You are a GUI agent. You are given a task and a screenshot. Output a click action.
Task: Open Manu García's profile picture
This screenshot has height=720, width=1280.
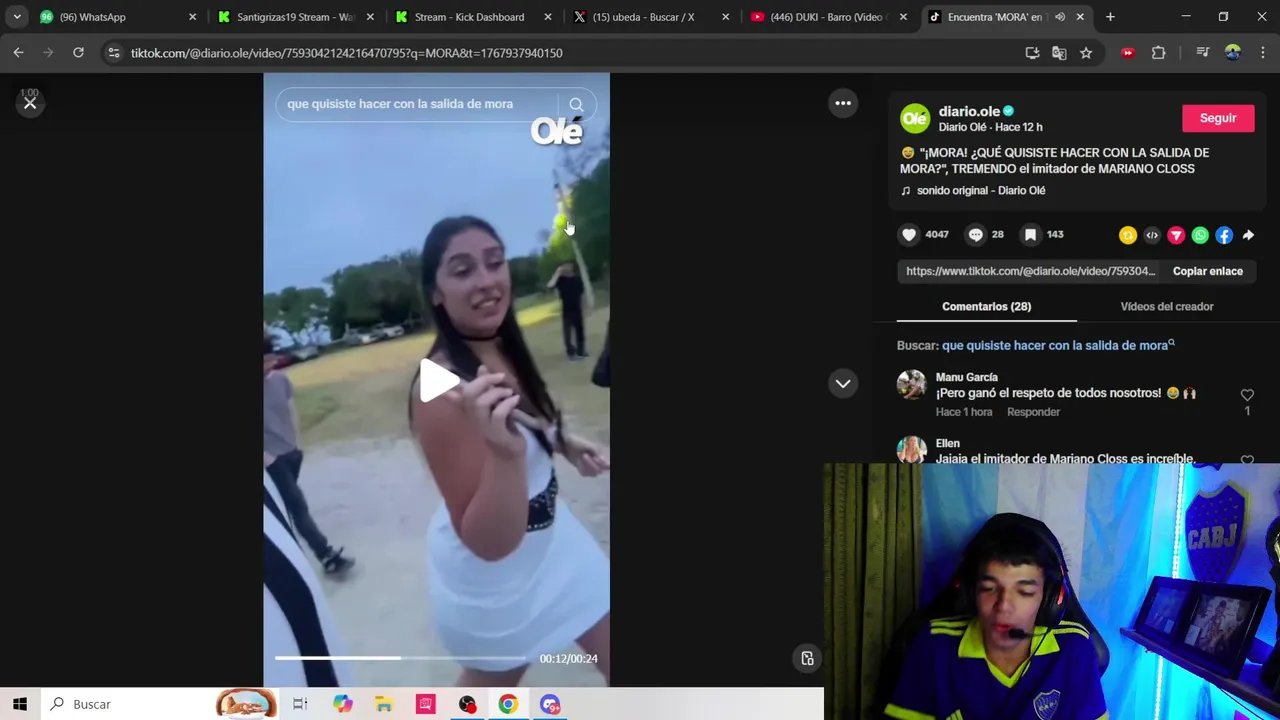911,385
